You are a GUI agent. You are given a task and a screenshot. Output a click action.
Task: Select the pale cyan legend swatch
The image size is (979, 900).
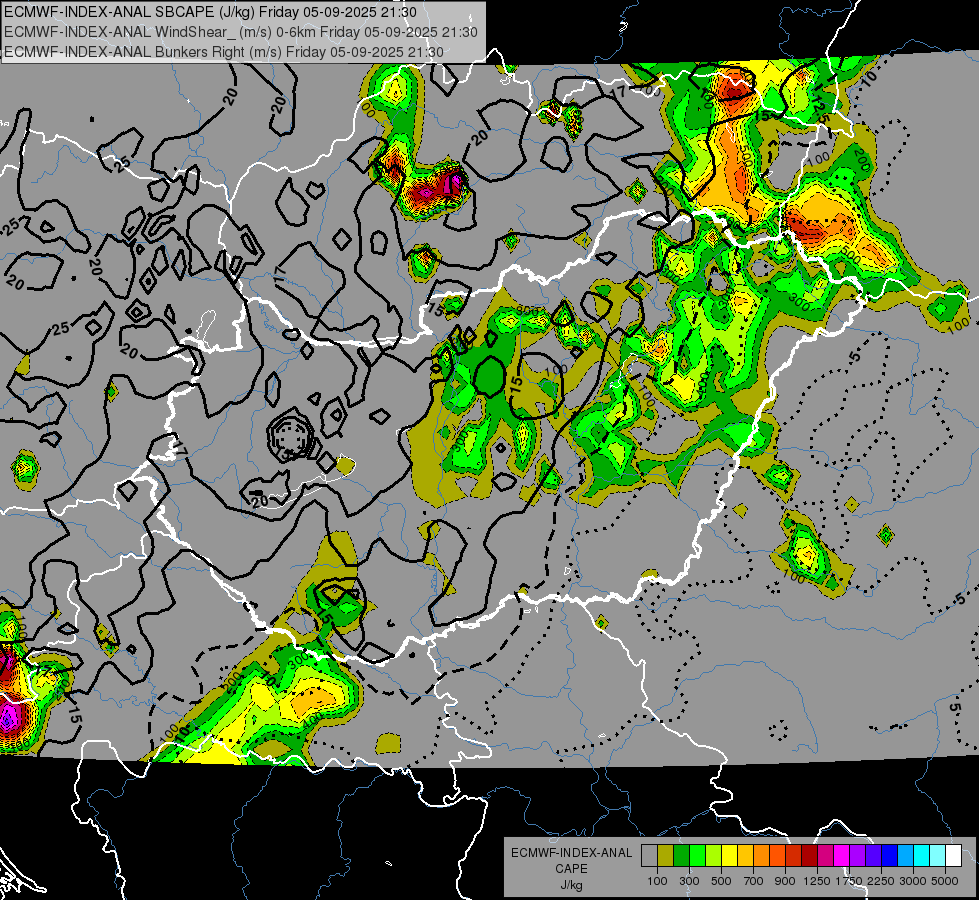tap(938, 856)
